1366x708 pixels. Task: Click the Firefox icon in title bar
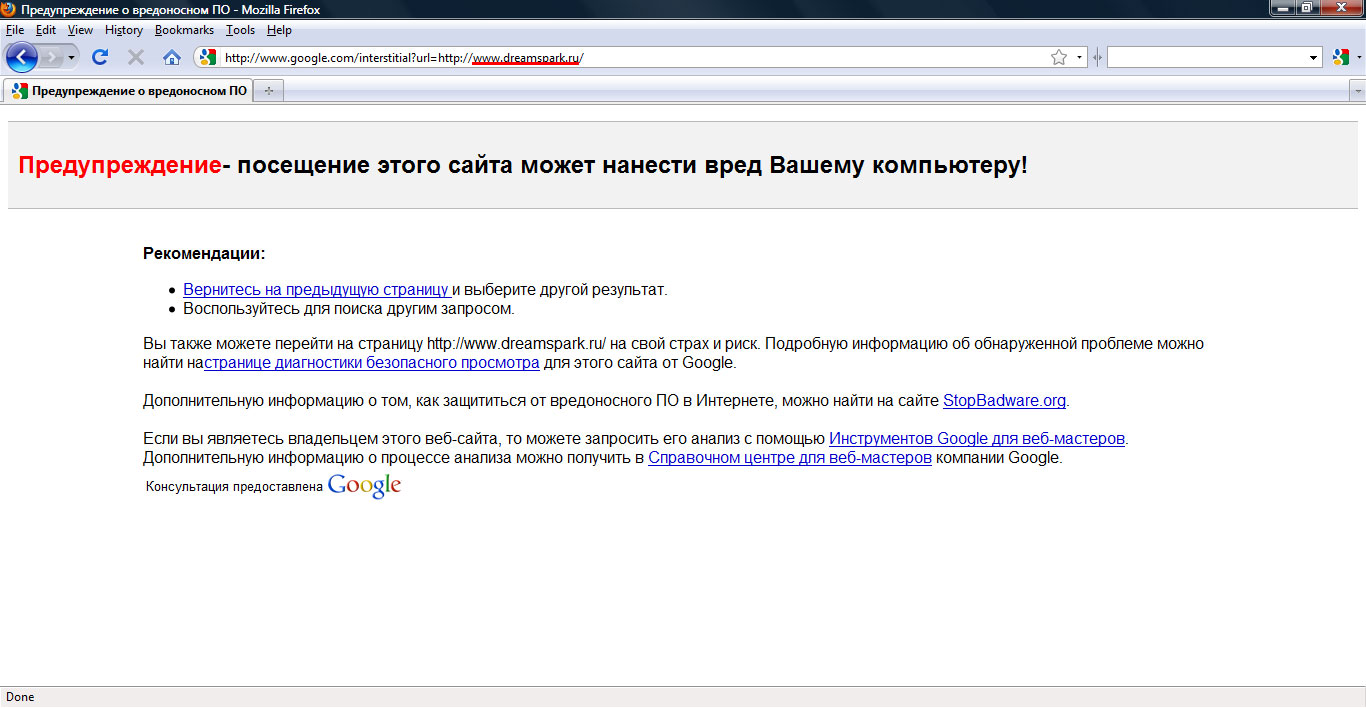(10, 9)
